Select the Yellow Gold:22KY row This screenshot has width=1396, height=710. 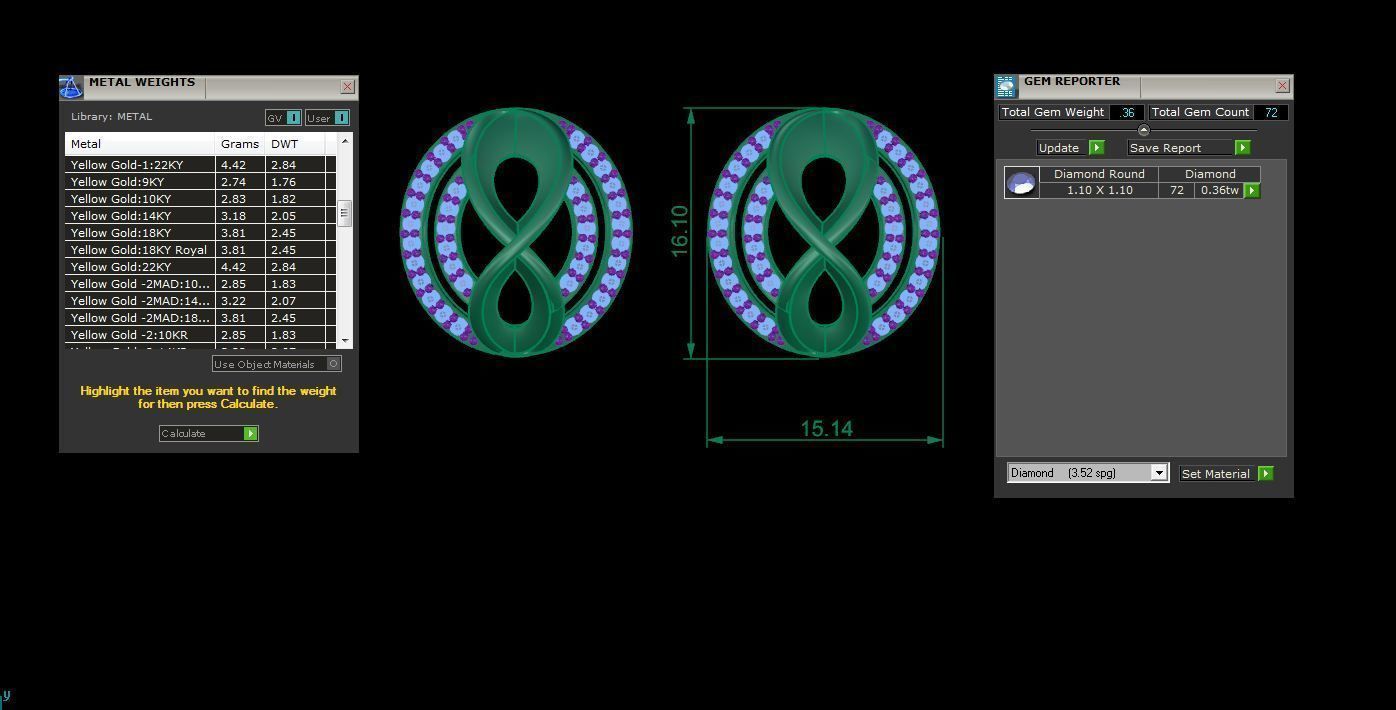click(200, 267)
